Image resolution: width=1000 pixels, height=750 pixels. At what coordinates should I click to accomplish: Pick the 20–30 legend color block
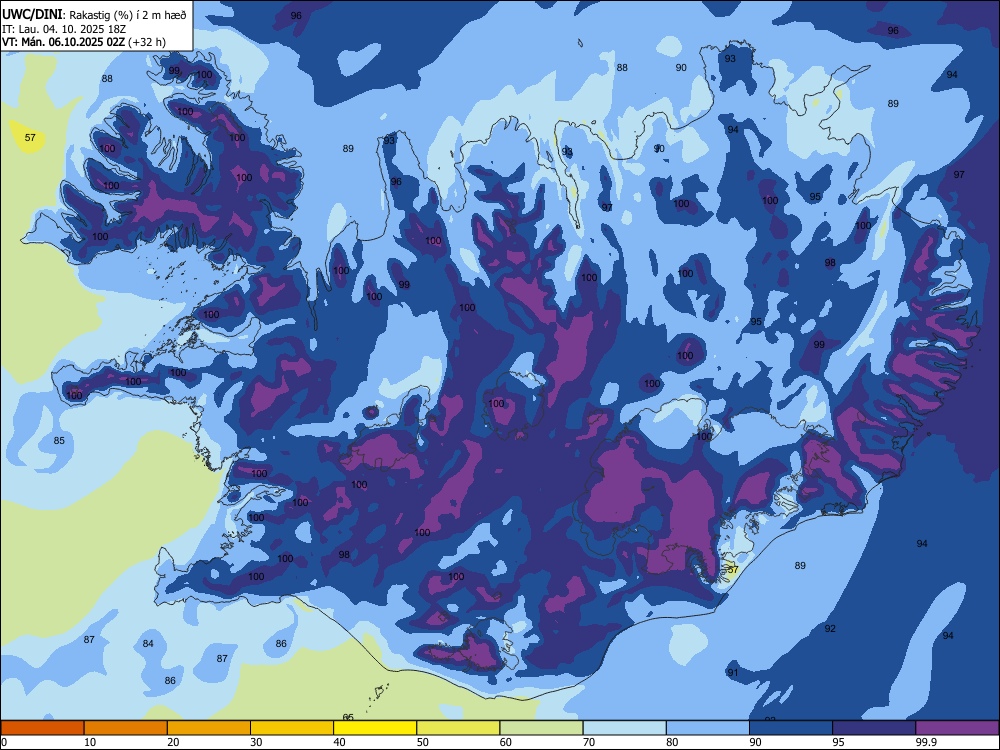pos(209,728)
